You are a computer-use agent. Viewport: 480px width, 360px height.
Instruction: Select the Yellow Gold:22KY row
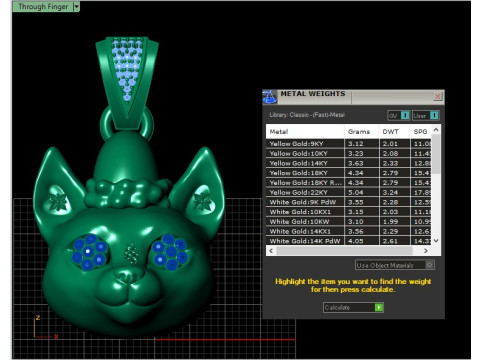(349, 192)
